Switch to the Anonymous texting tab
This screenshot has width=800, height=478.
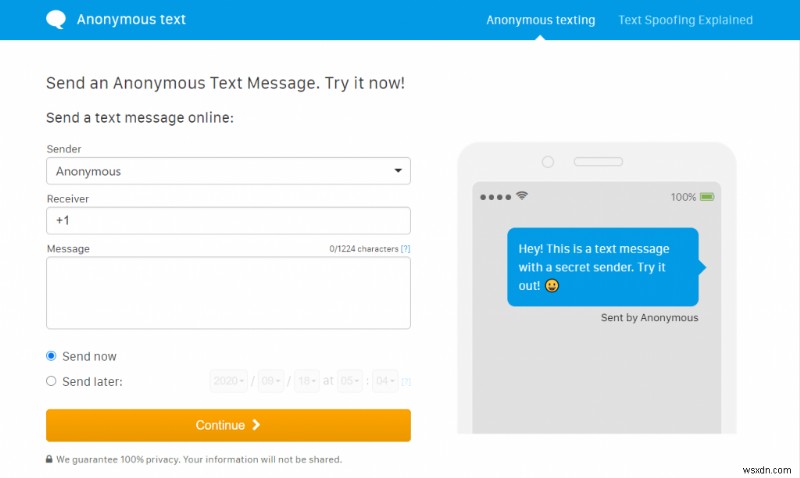pos(540,20)
